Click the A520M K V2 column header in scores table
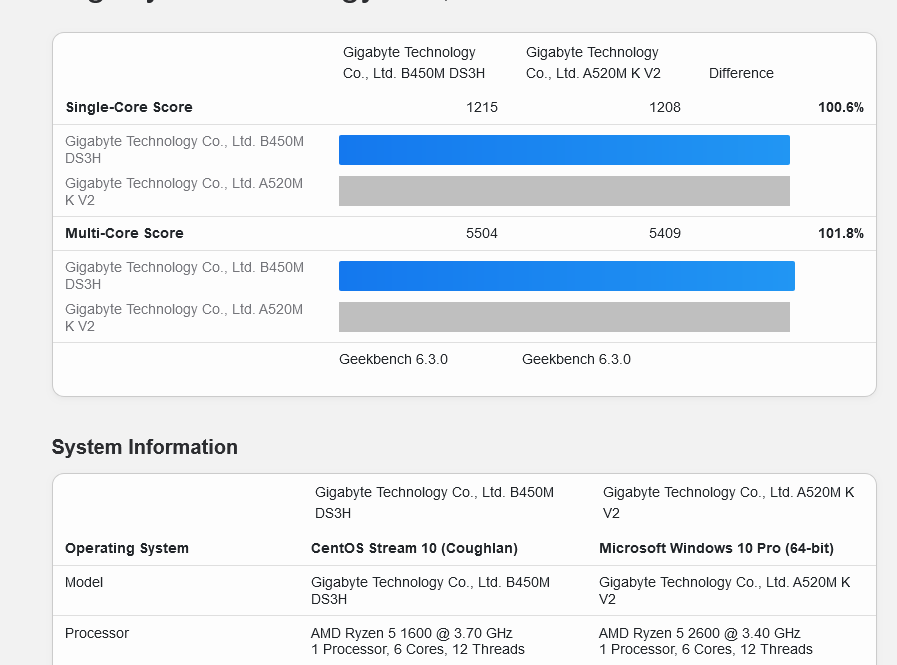The width and height of the screenshot is (897, 665). pos(593,63)
